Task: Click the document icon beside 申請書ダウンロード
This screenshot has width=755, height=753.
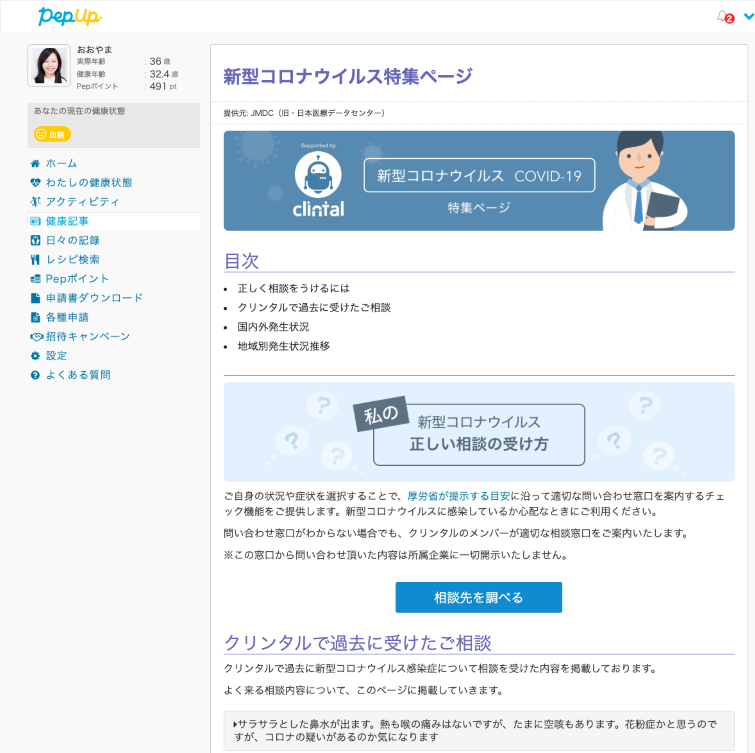Action: [35, 299]
